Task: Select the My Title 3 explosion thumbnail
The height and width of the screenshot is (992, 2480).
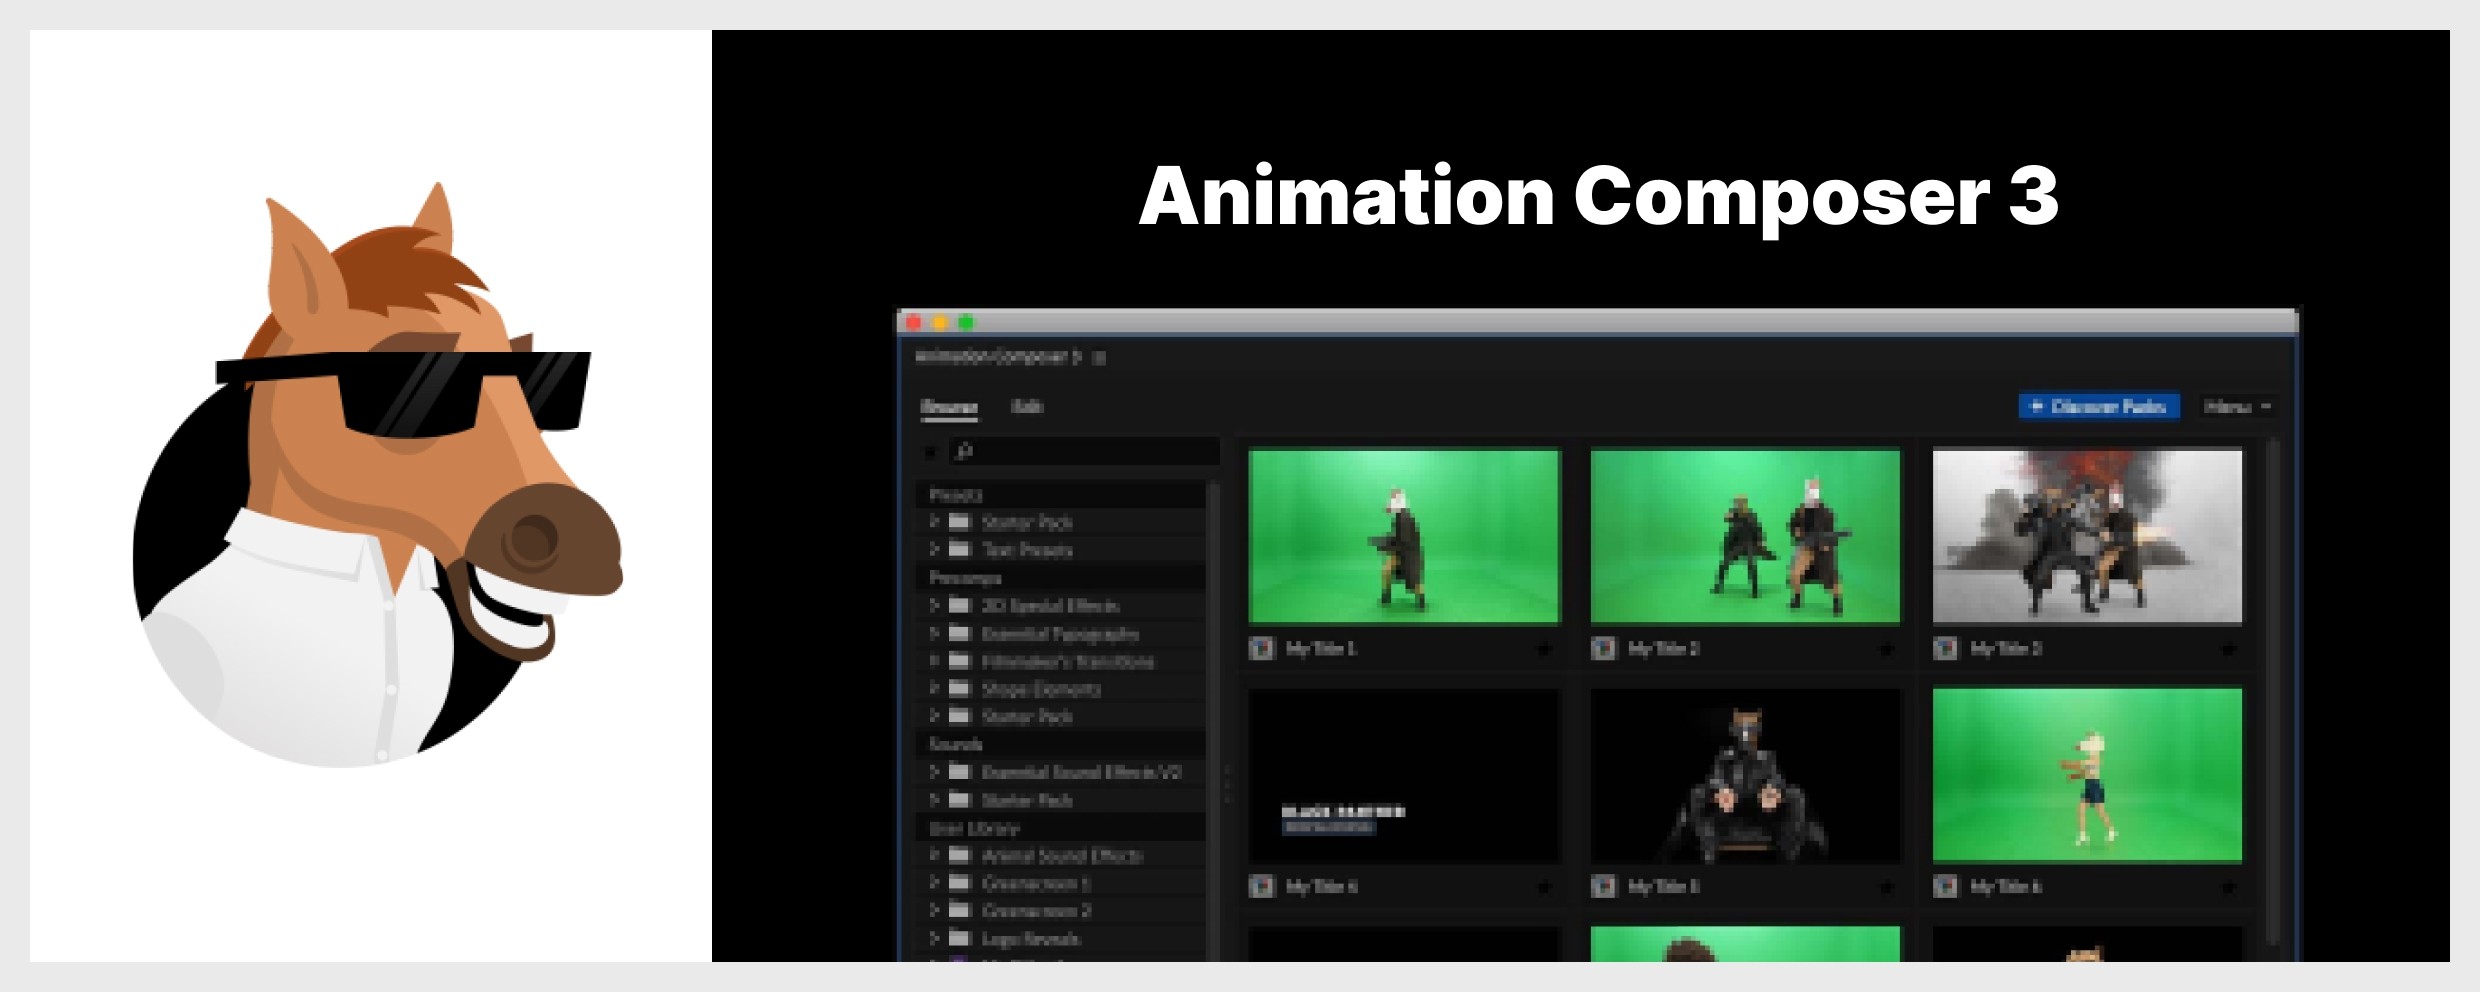Action: (2087, 537)
